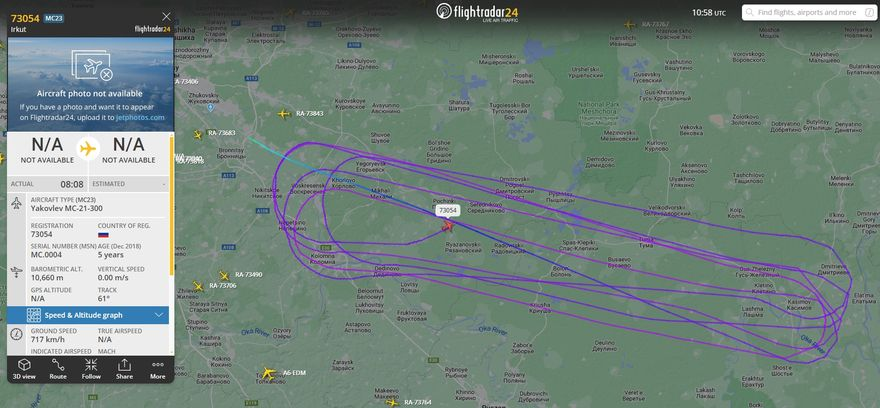Select aircraft RA-73683 near Bronnitsy
This screenshot has width=880, height=408.
click(x=198, y=135)
